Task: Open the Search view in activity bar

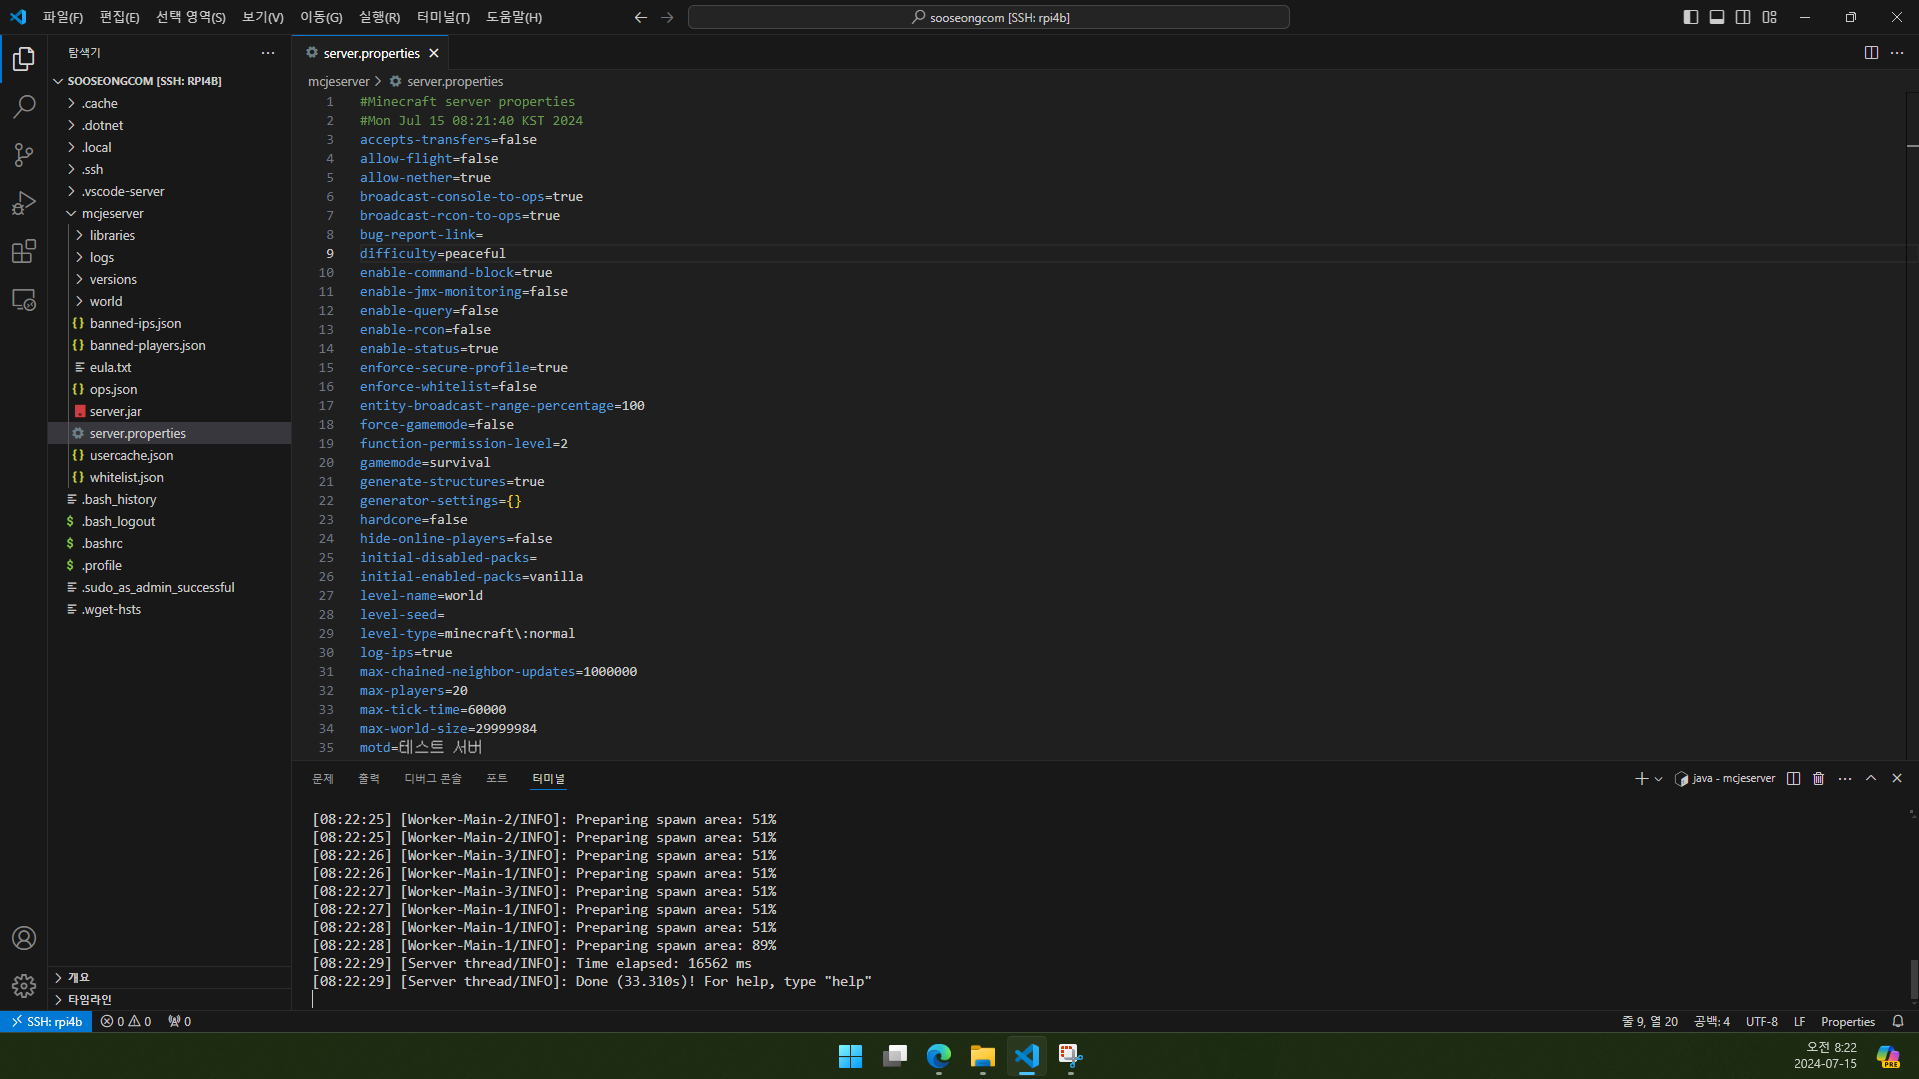Action: point(24,107)
